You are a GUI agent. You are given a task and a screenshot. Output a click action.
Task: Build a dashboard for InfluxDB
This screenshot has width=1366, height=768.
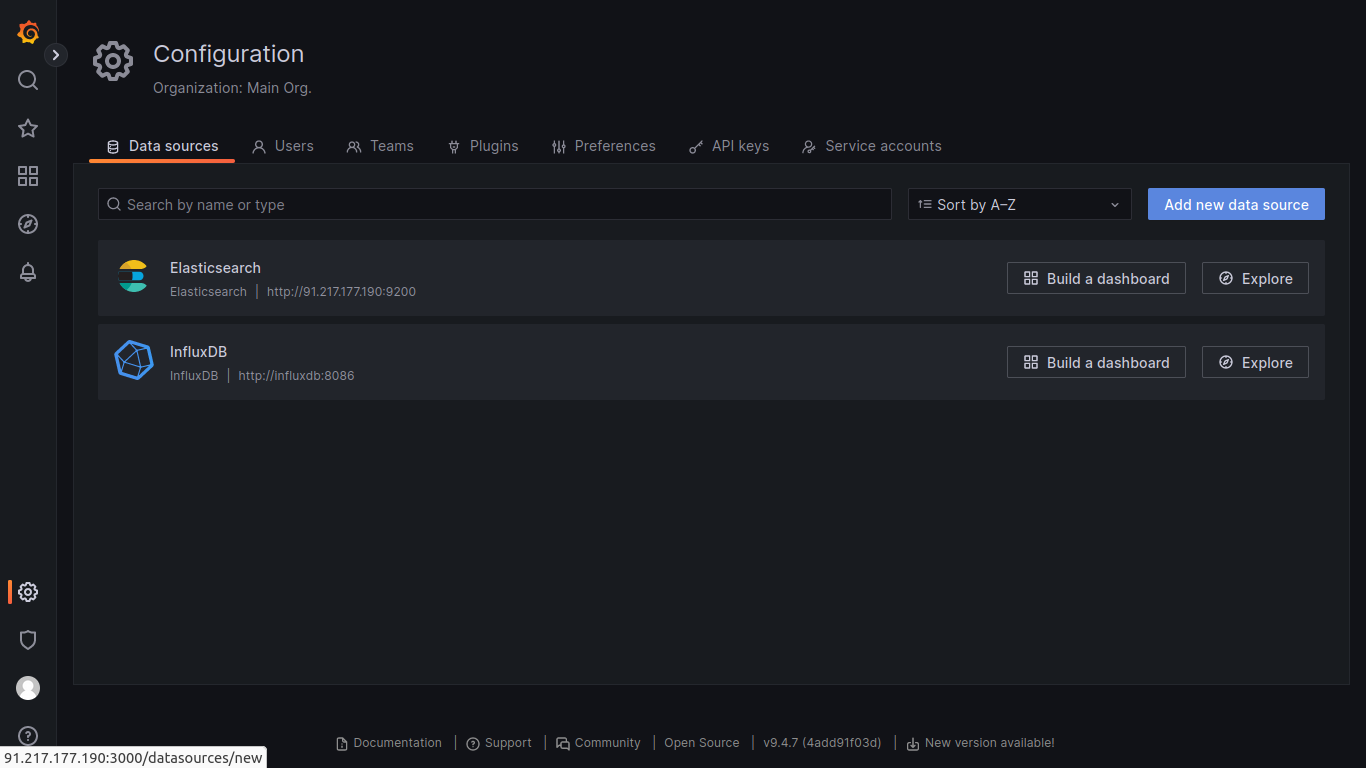(1096, 362)
